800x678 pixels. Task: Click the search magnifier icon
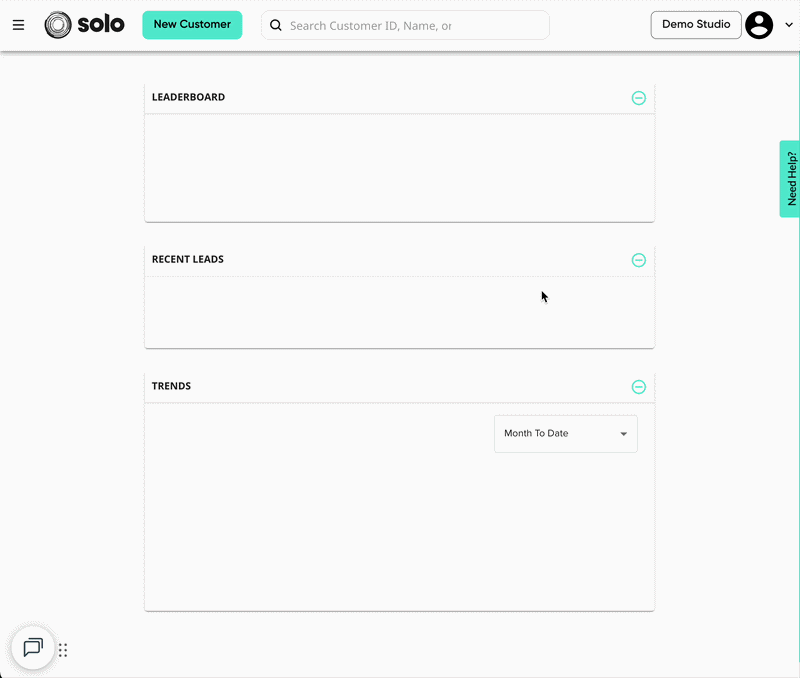(x=276, y=25)
